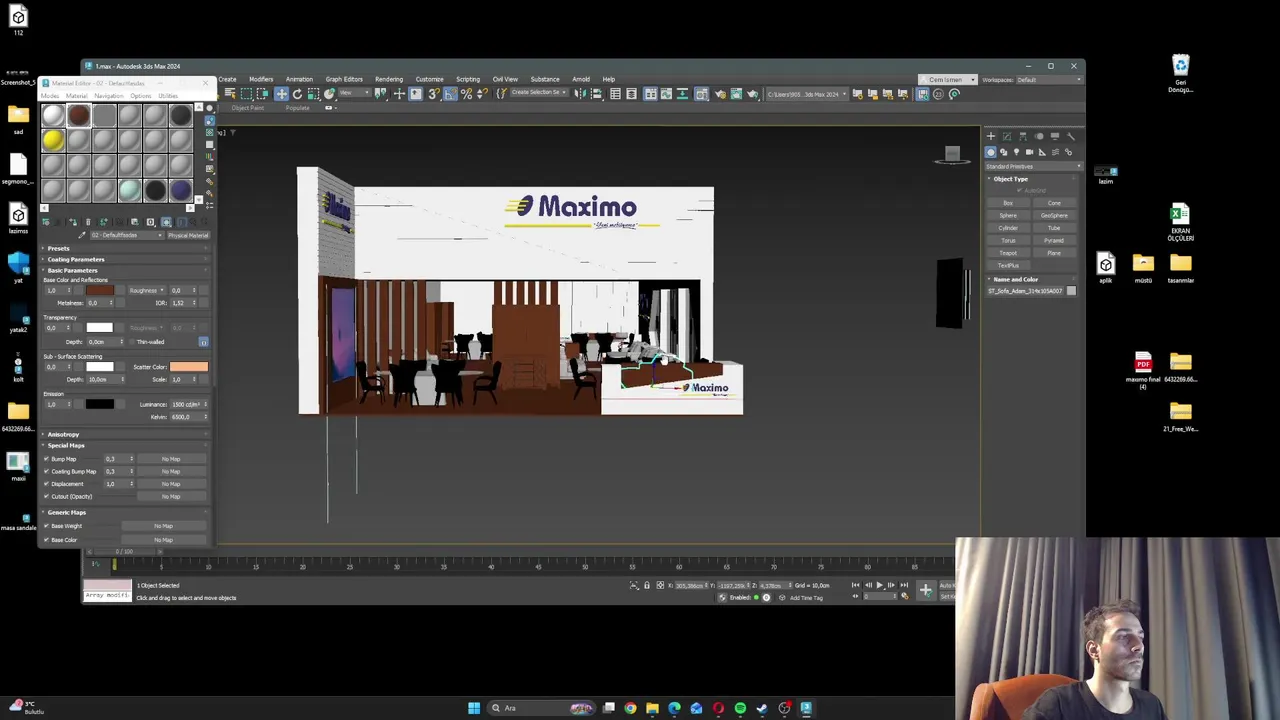The image size is (1280, 720).
Task: Expand the Anisotropy rollout
Action: [x=62, y=434]
